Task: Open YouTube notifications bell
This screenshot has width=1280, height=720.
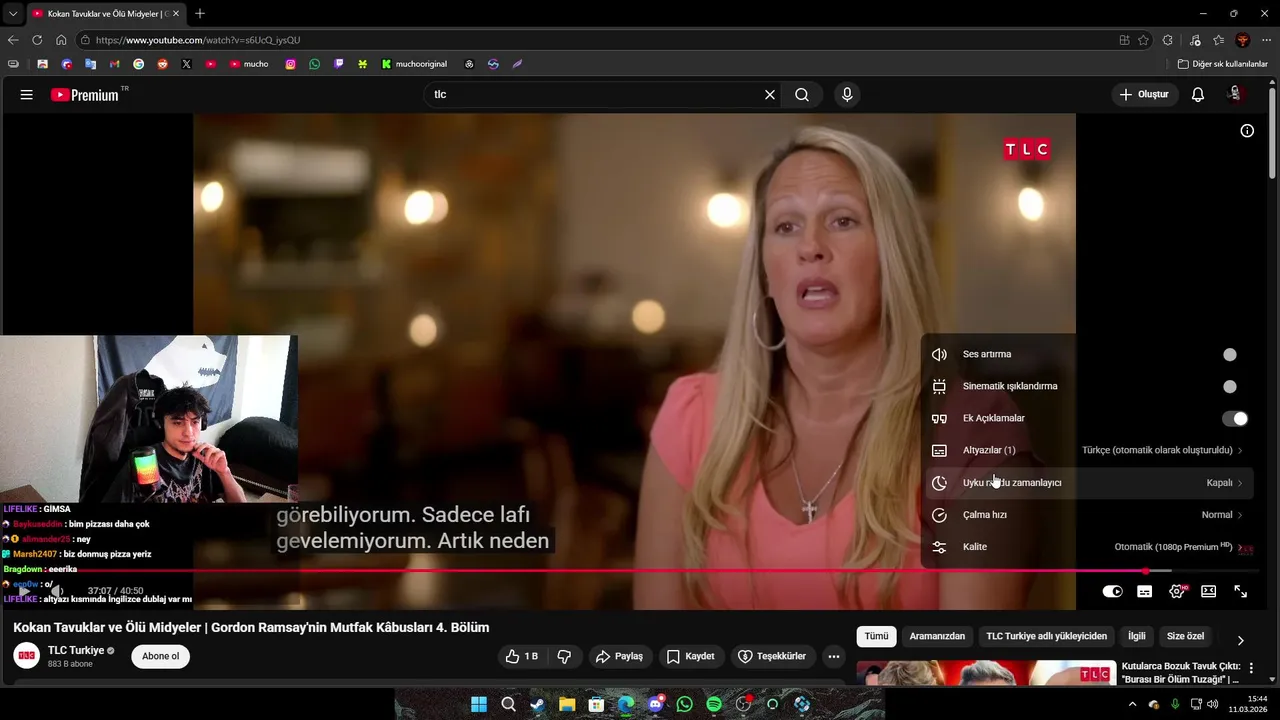Action: 1198,95
